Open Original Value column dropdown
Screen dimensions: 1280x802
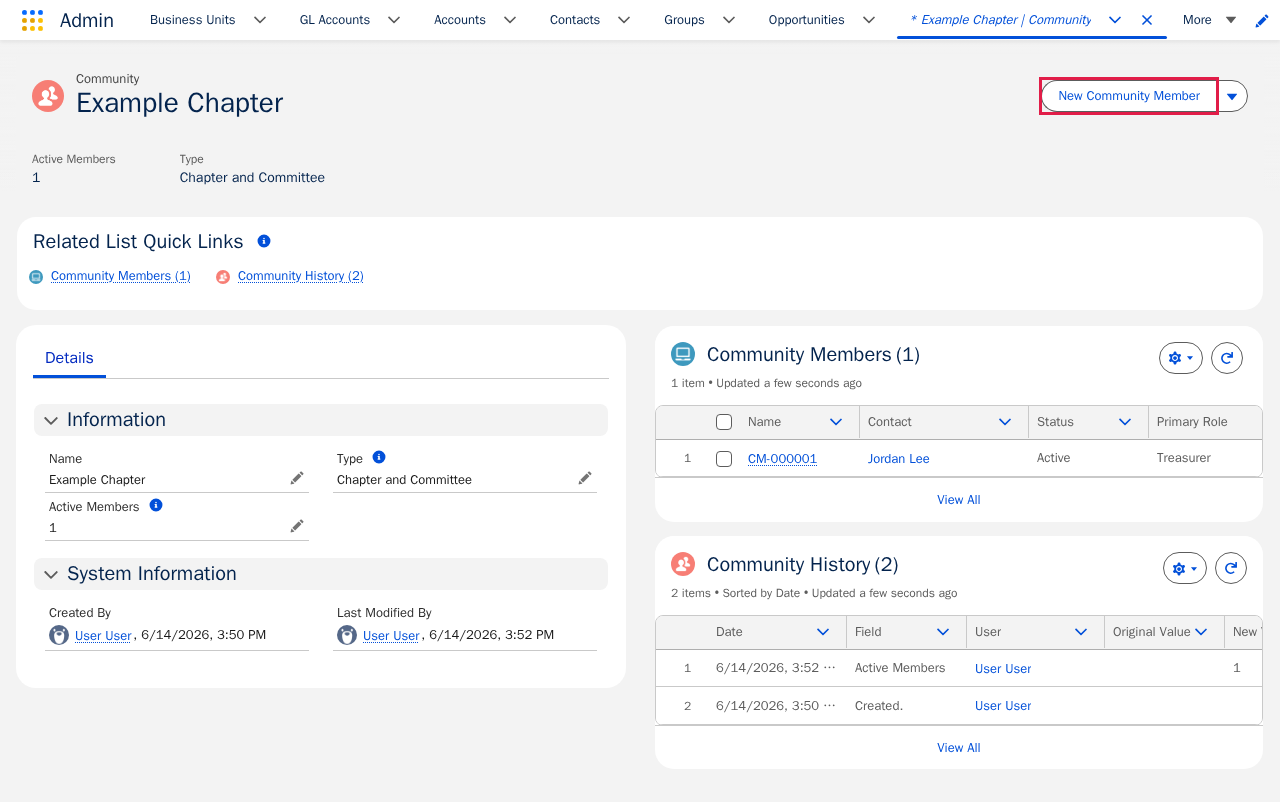tap(1201, 632)
